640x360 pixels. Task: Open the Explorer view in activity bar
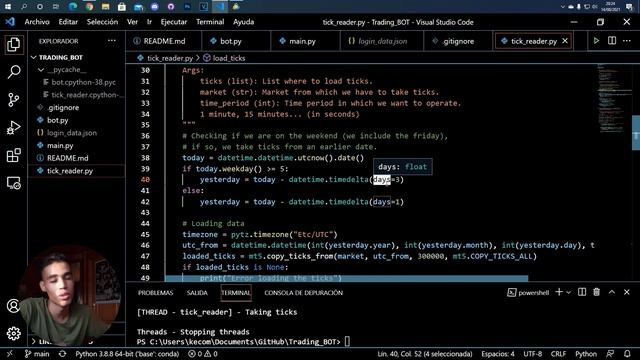[13, 44]
